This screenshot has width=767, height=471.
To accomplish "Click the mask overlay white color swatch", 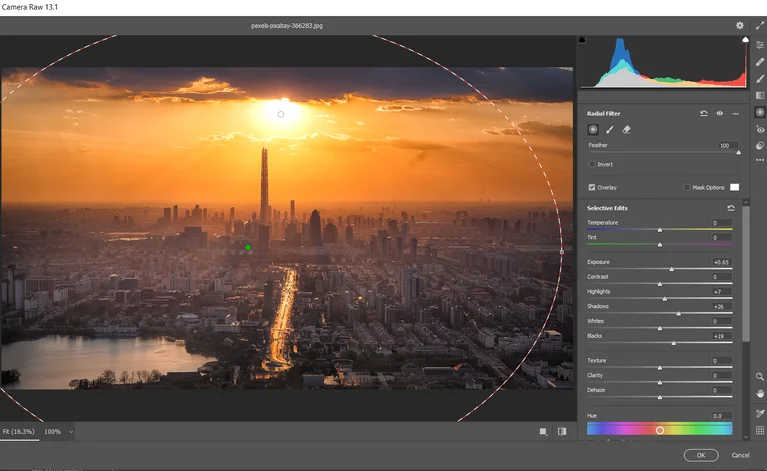I will point(734,187).
